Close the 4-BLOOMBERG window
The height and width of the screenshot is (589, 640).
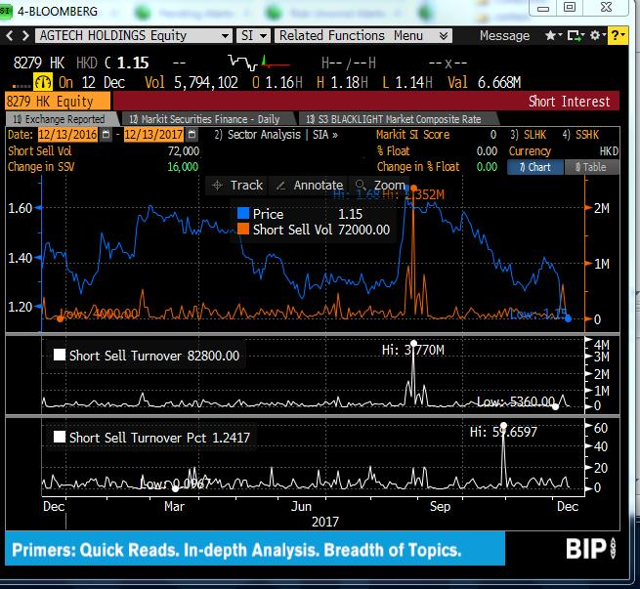607,7
